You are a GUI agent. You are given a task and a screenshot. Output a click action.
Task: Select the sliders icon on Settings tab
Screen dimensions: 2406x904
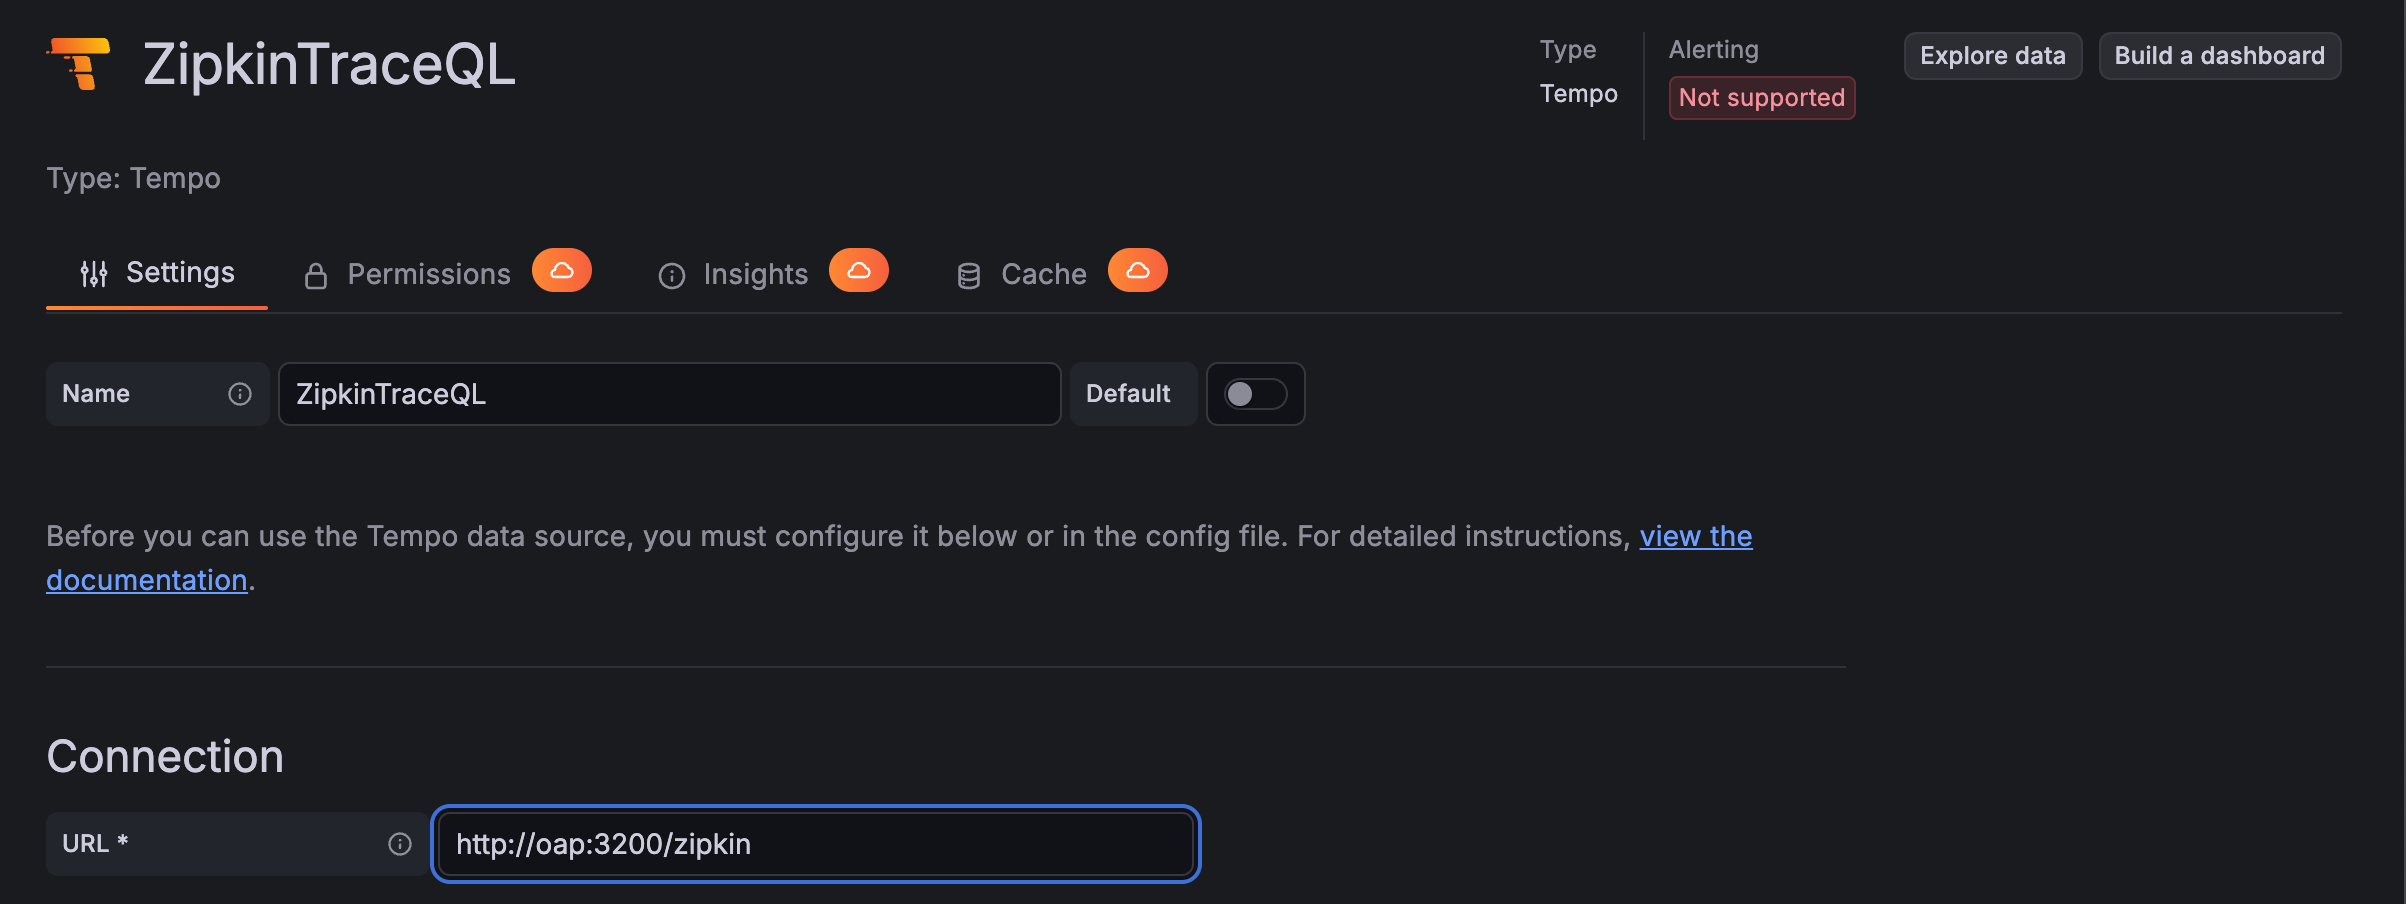click(94, 272)
